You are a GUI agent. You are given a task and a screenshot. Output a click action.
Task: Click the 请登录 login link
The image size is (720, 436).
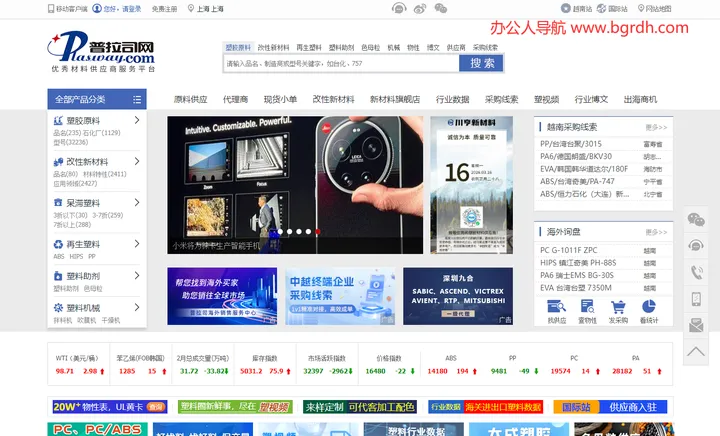tap(131, 9)
